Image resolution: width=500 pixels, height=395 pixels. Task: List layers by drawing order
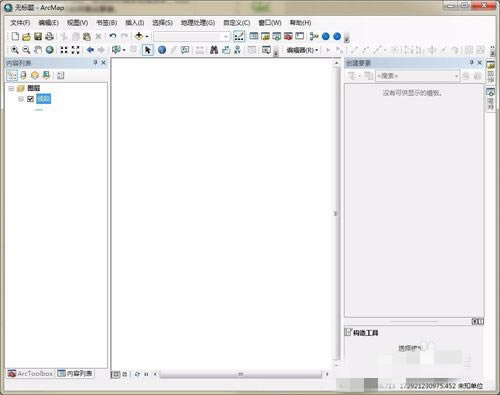12,75
